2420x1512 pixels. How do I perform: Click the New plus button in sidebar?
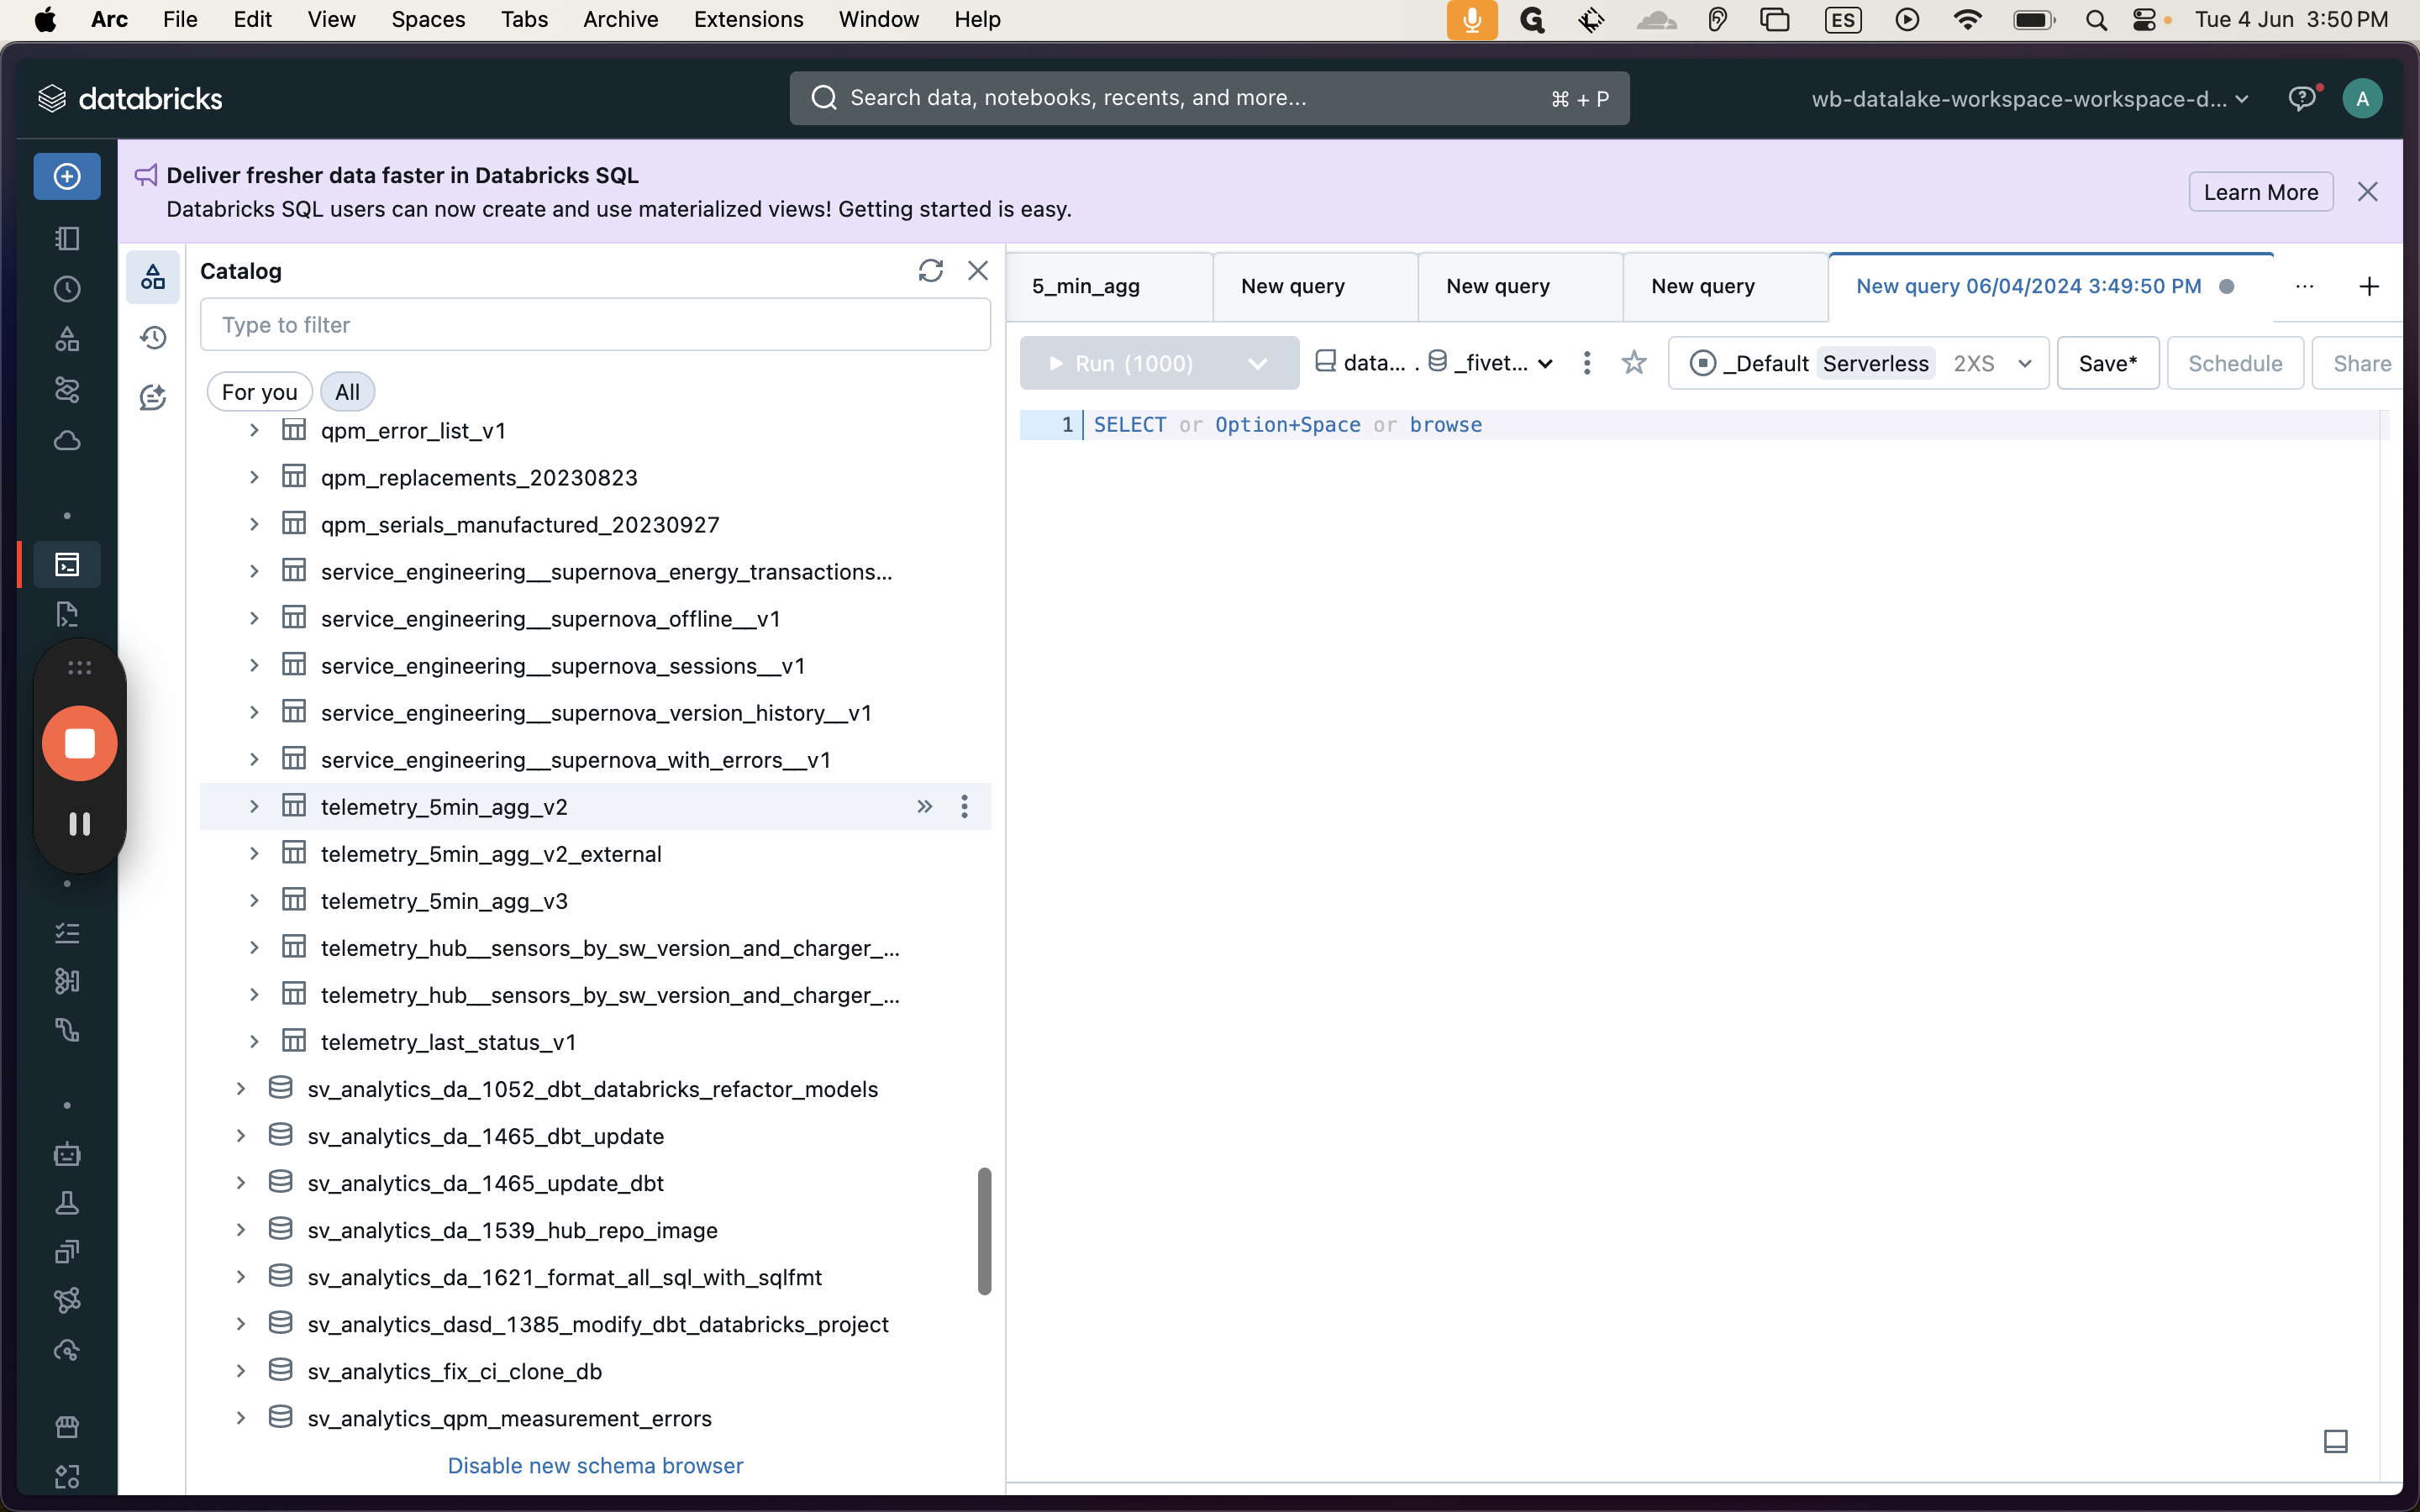tap(67, 176)
